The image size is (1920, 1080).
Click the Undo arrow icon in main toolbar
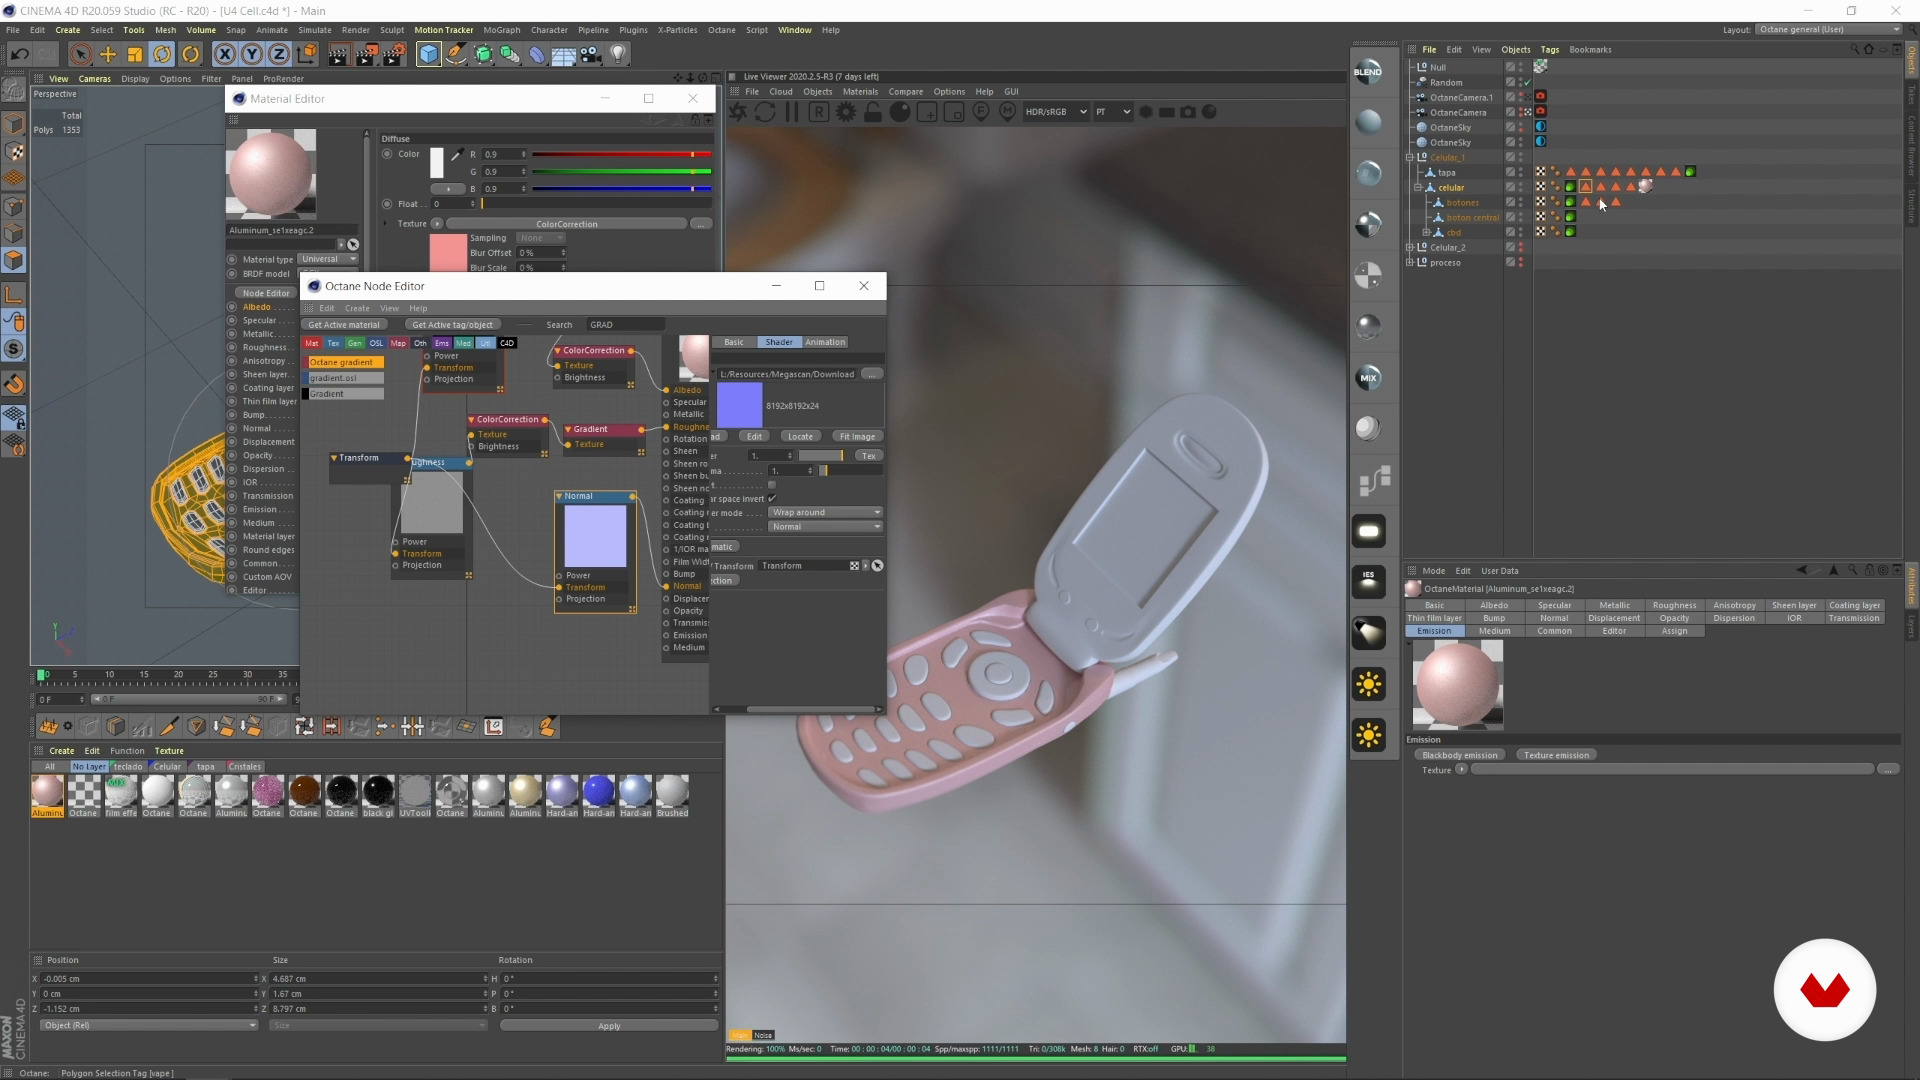click(x=19, y=54)
